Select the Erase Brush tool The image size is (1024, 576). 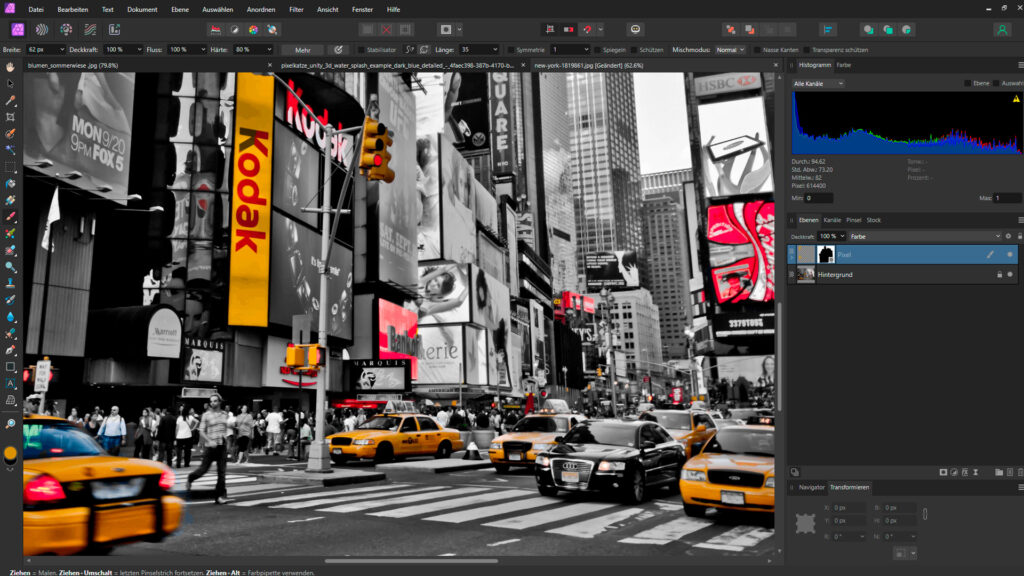pyautogui.click(x=10, y=250)
